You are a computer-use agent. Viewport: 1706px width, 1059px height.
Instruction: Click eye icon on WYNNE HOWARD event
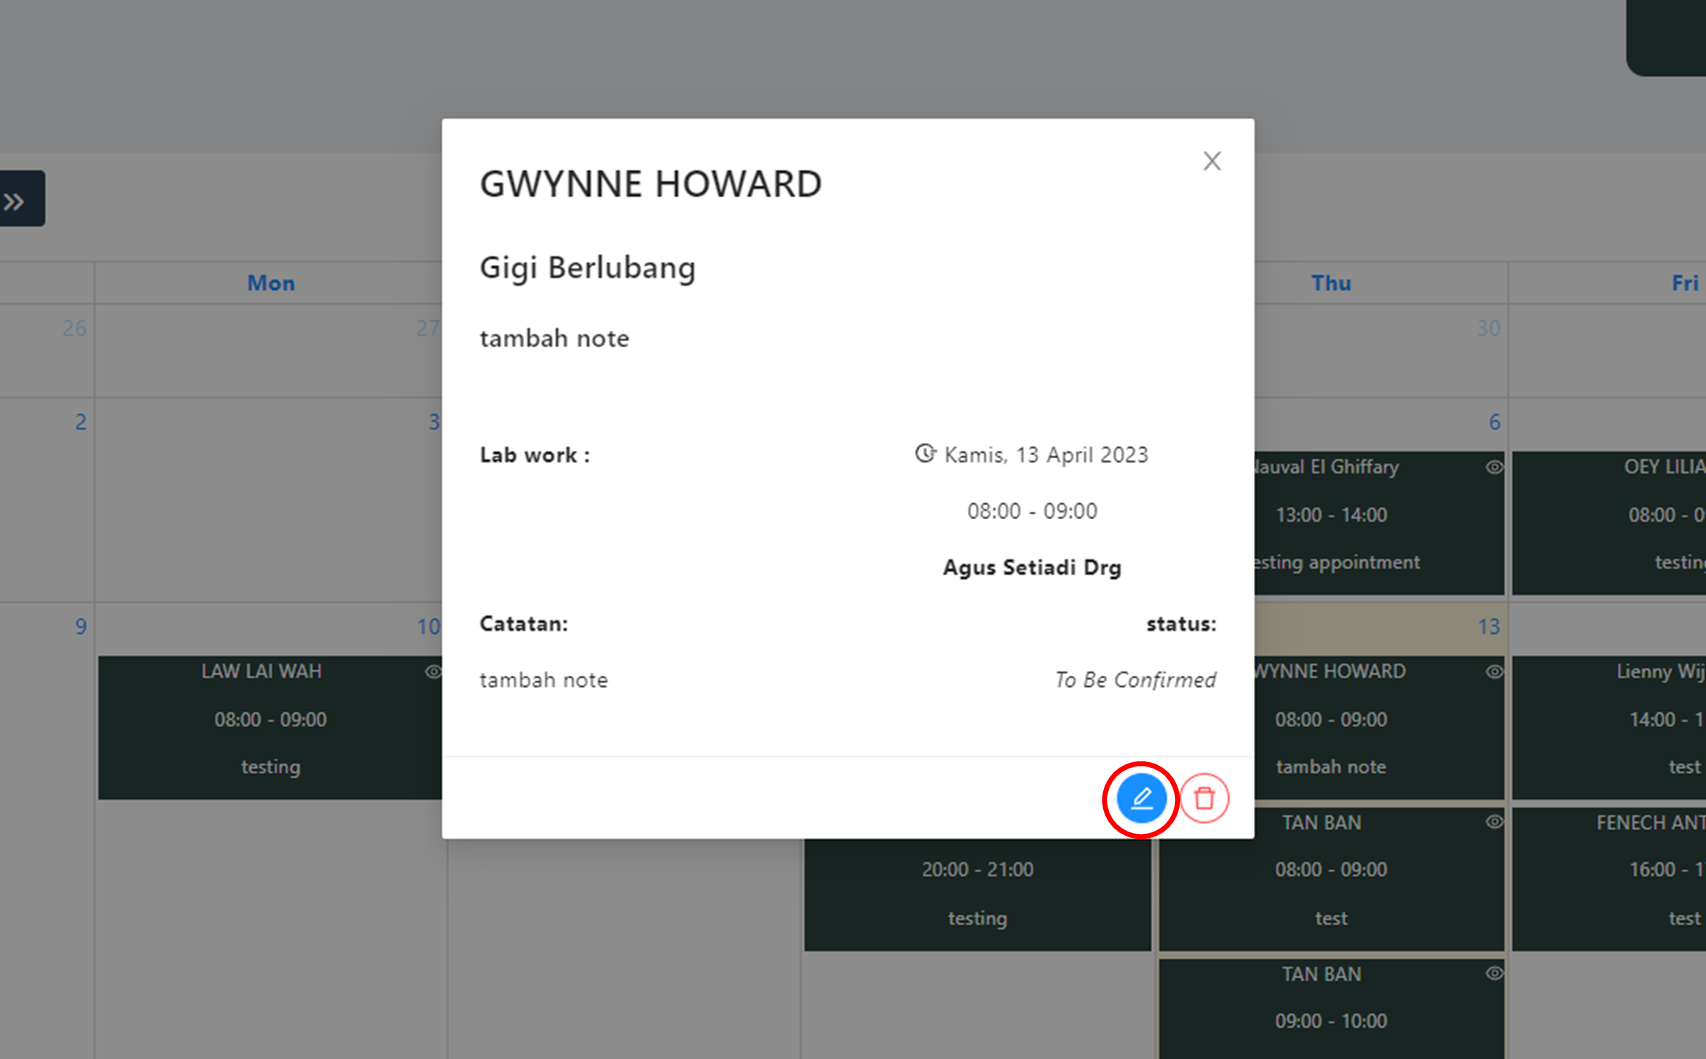coord(1494,672)
